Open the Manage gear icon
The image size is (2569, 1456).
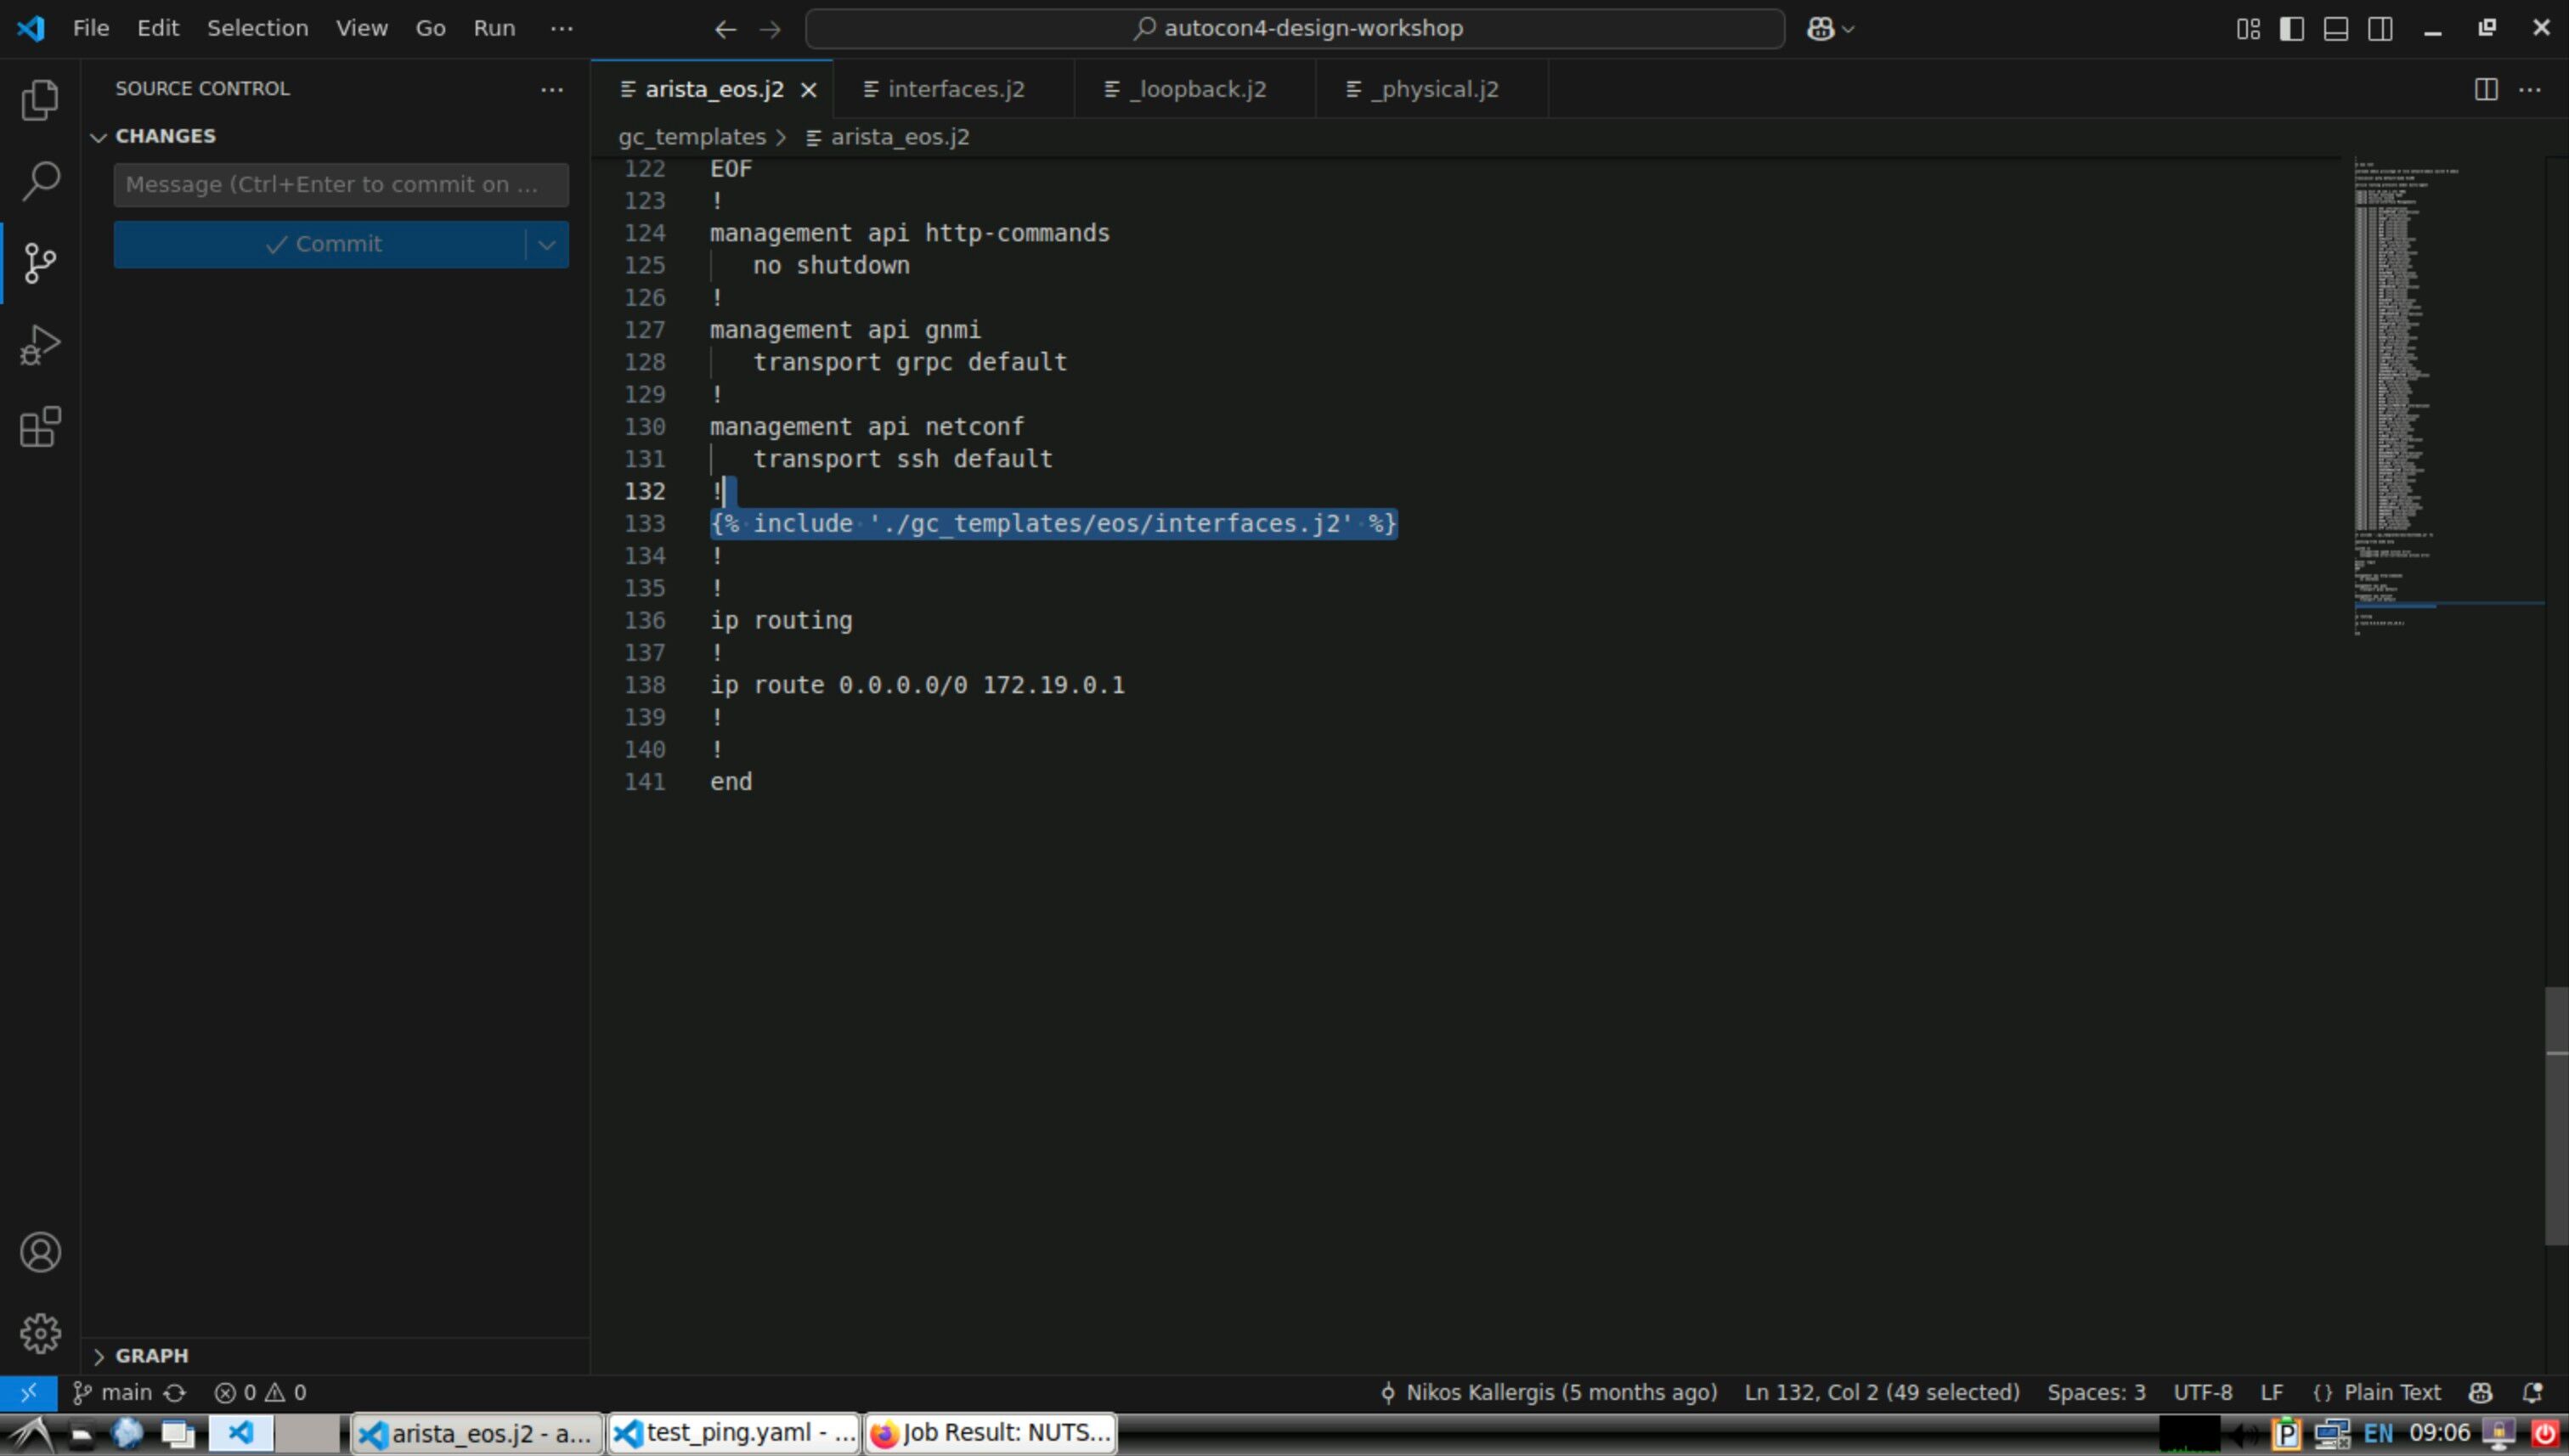tap(40, 1333)
